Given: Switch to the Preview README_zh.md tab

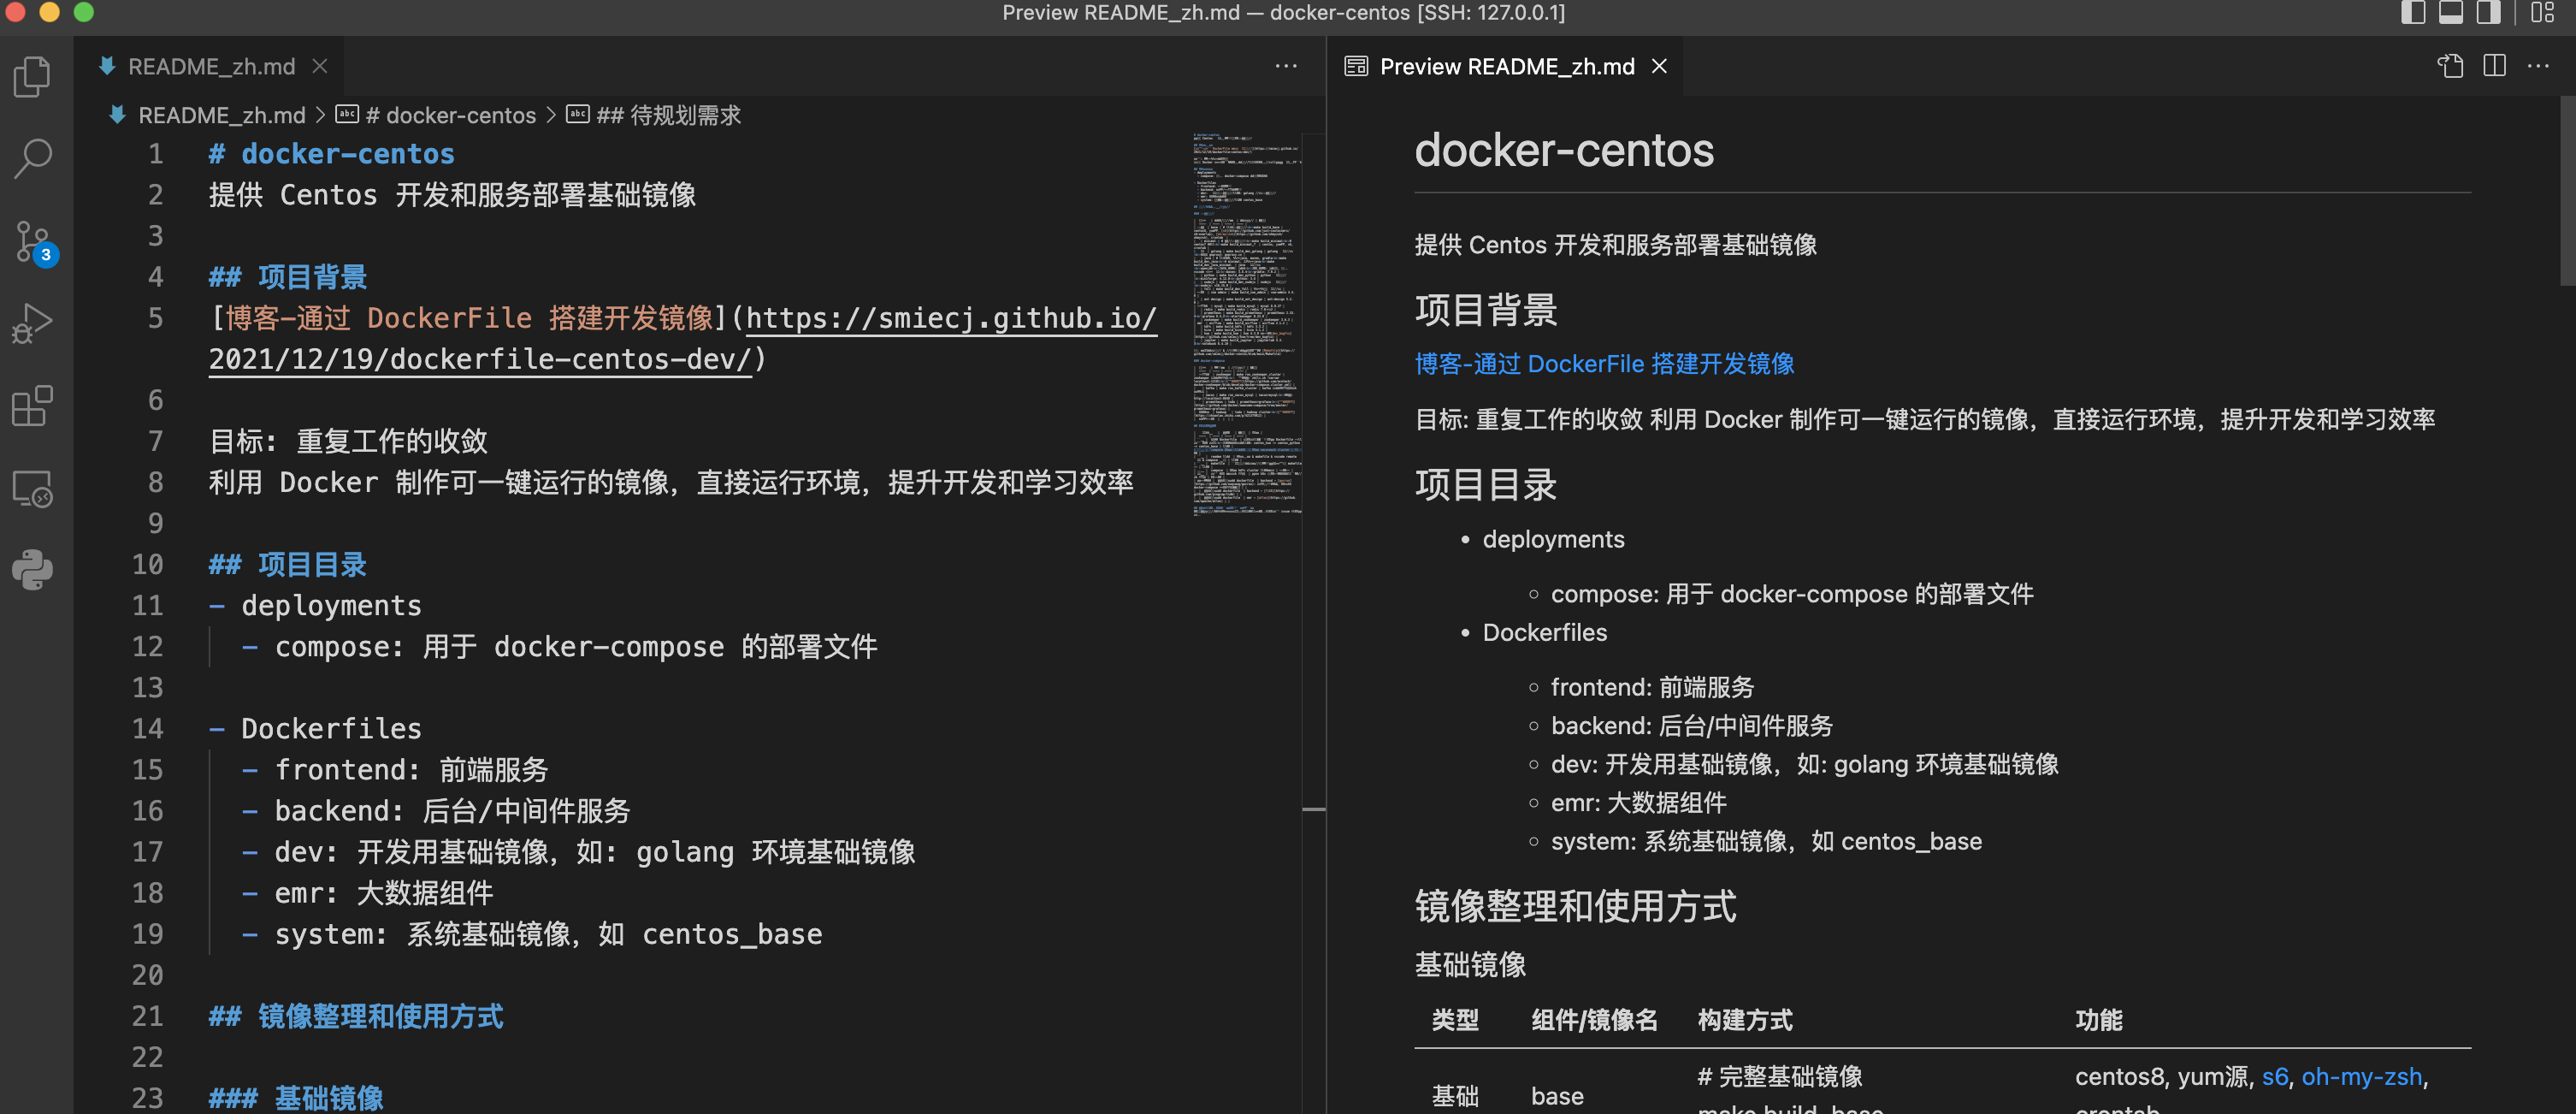Looking at the screenshot, I should pyautogui.click(x=1506, y=66).
